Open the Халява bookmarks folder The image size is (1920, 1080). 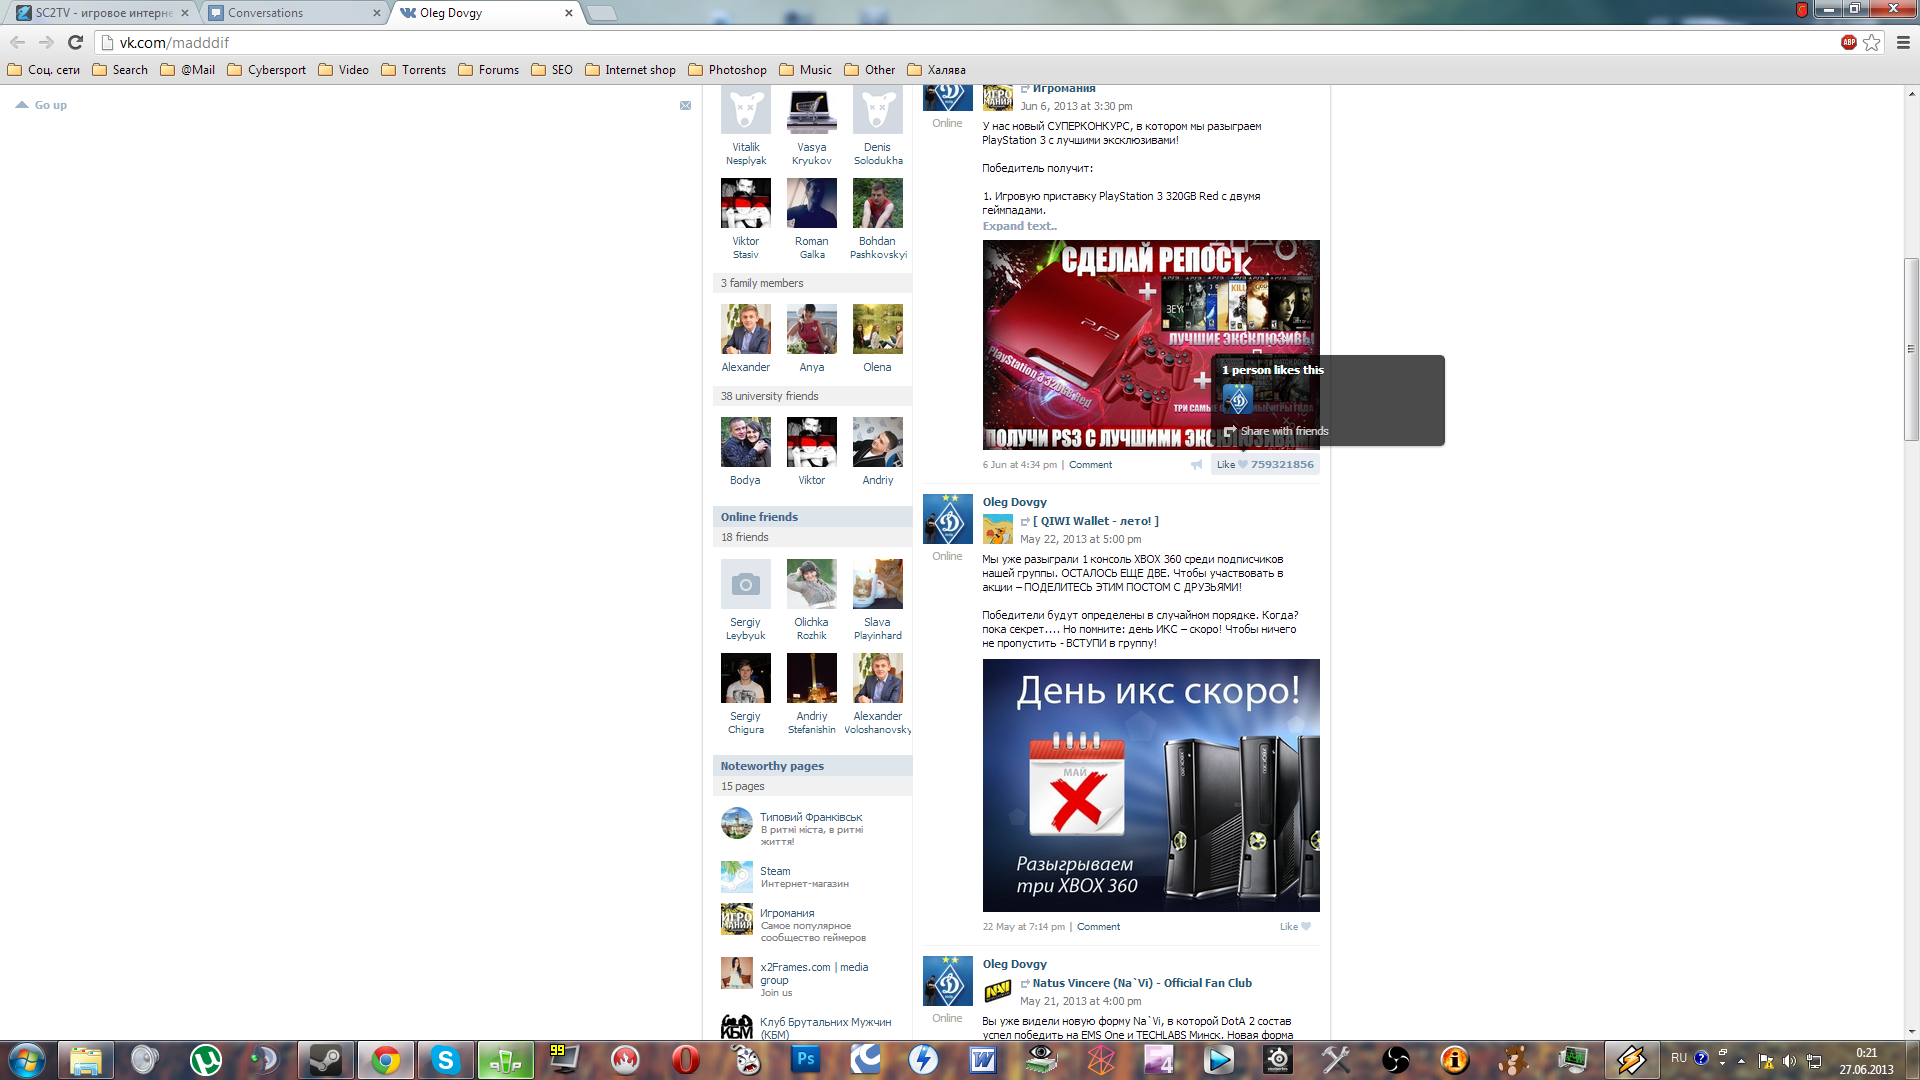click(x=936, y=70)
